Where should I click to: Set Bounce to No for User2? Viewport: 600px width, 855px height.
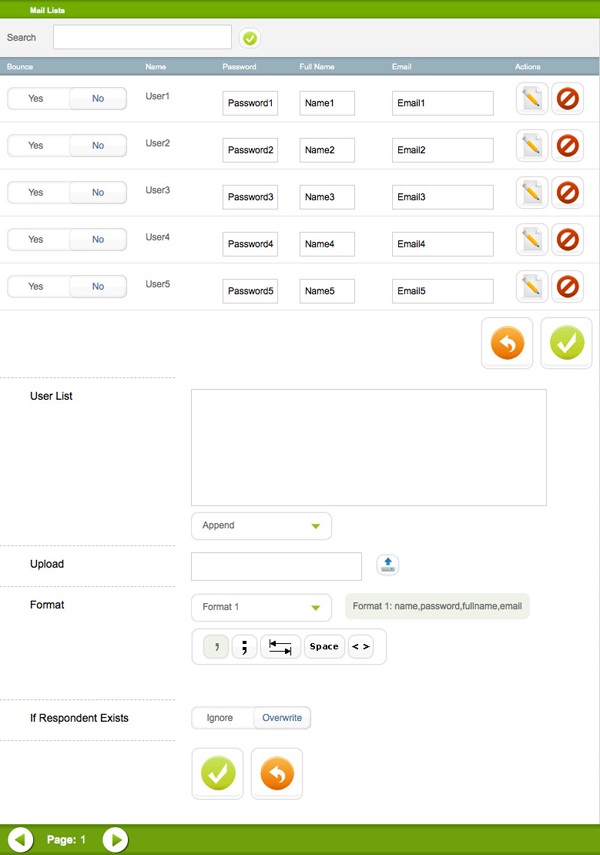[98, 146]
